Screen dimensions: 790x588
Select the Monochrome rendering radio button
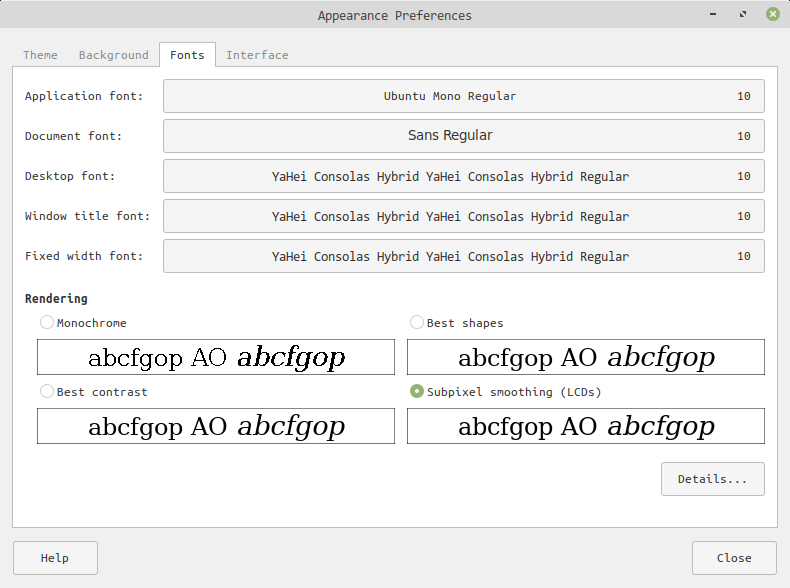[x=47, y=323]
